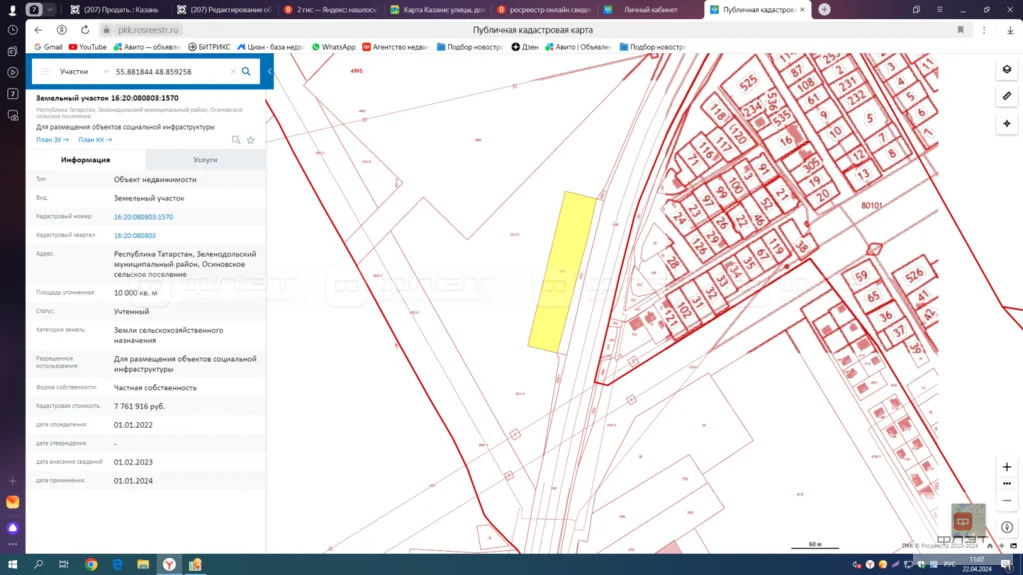
Task: Open Yandex Browser from the taskbar
Action: [169, 565]
